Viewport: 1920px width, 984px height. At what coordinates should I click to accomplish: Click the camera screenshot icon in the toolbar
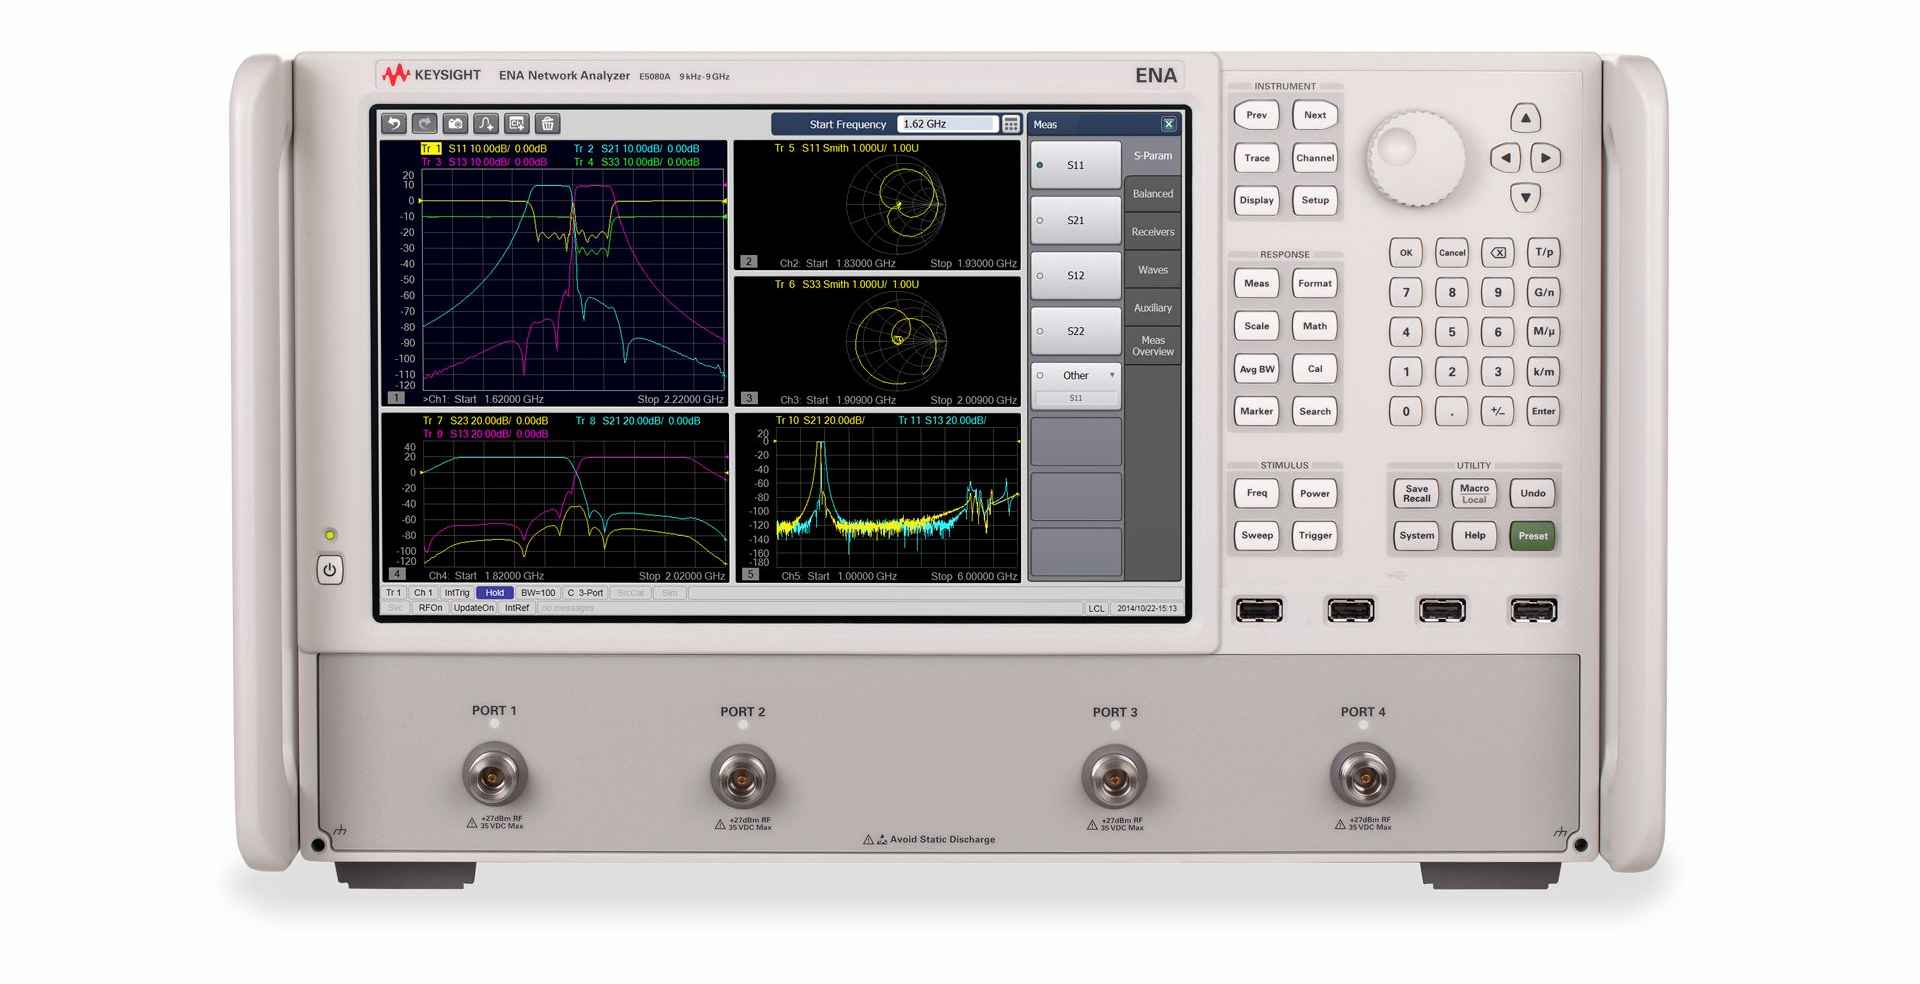[455, 124]
